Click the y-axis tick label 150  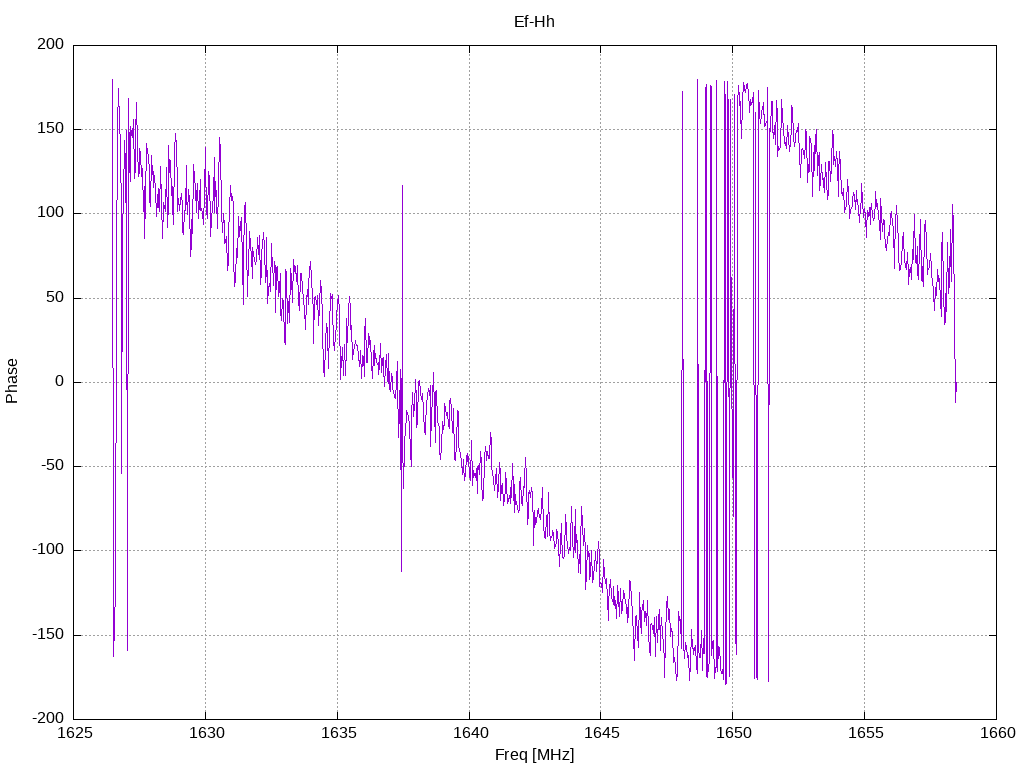51,129
